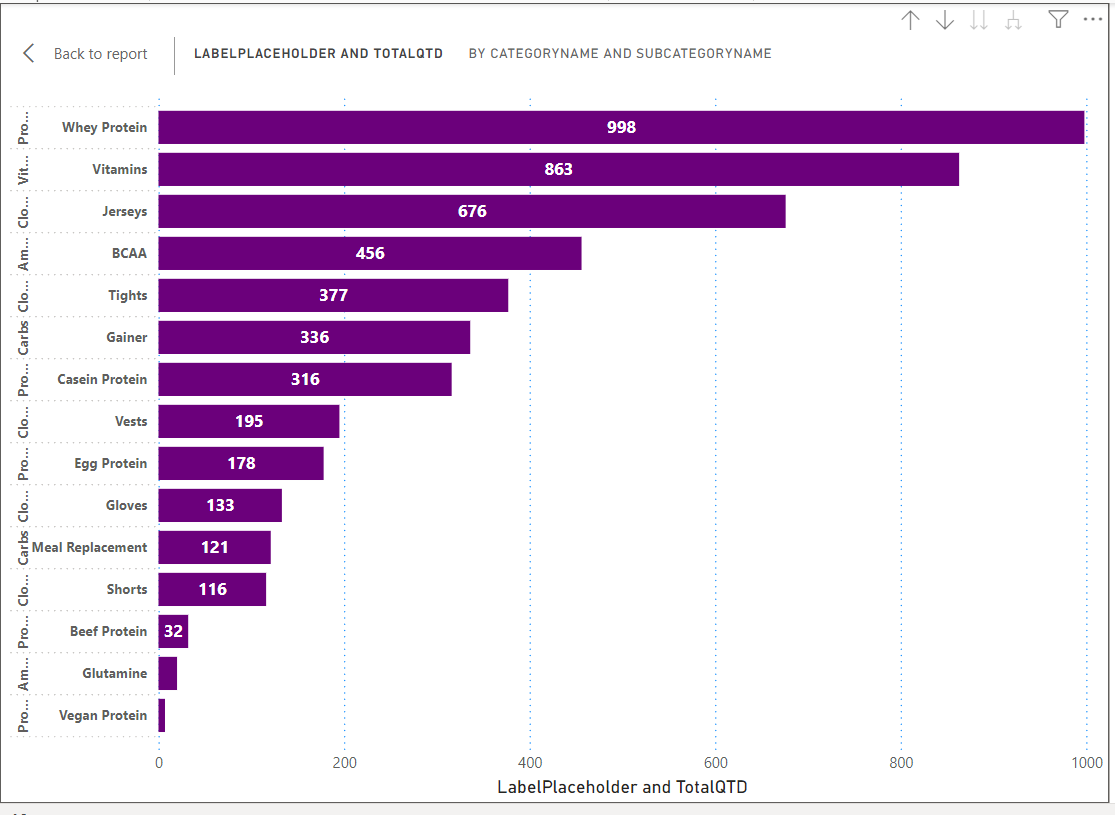Go to next level with double arrows icon
Viewport: 1115px width, 815px height.
(979, 20)
